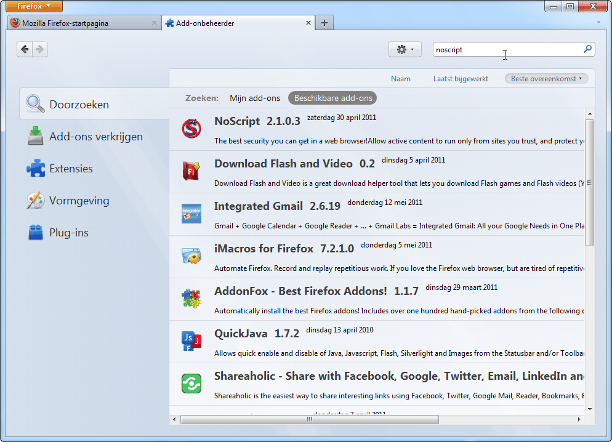Click the horizontal scrollbar thumb
The height and width of the screenshot is (442, 612).
(309, 419)
